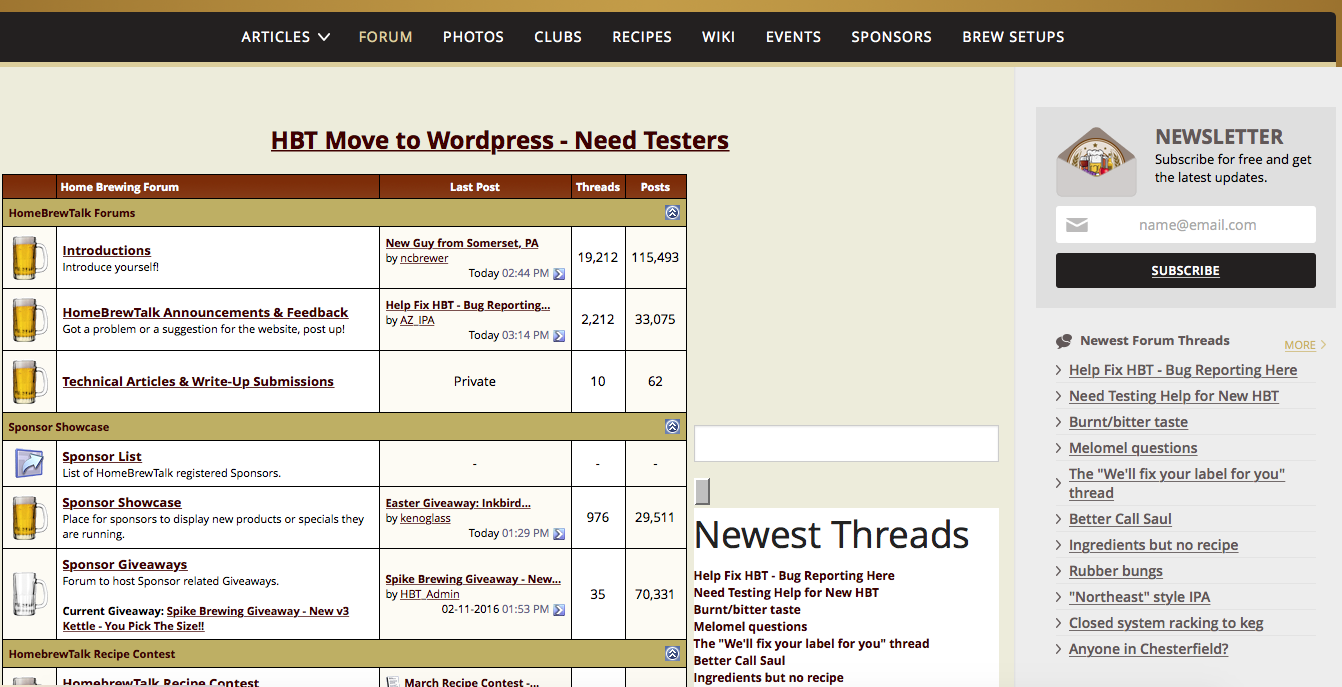
Task: Click the Subscribe button
Action: tap(1186, 271)
